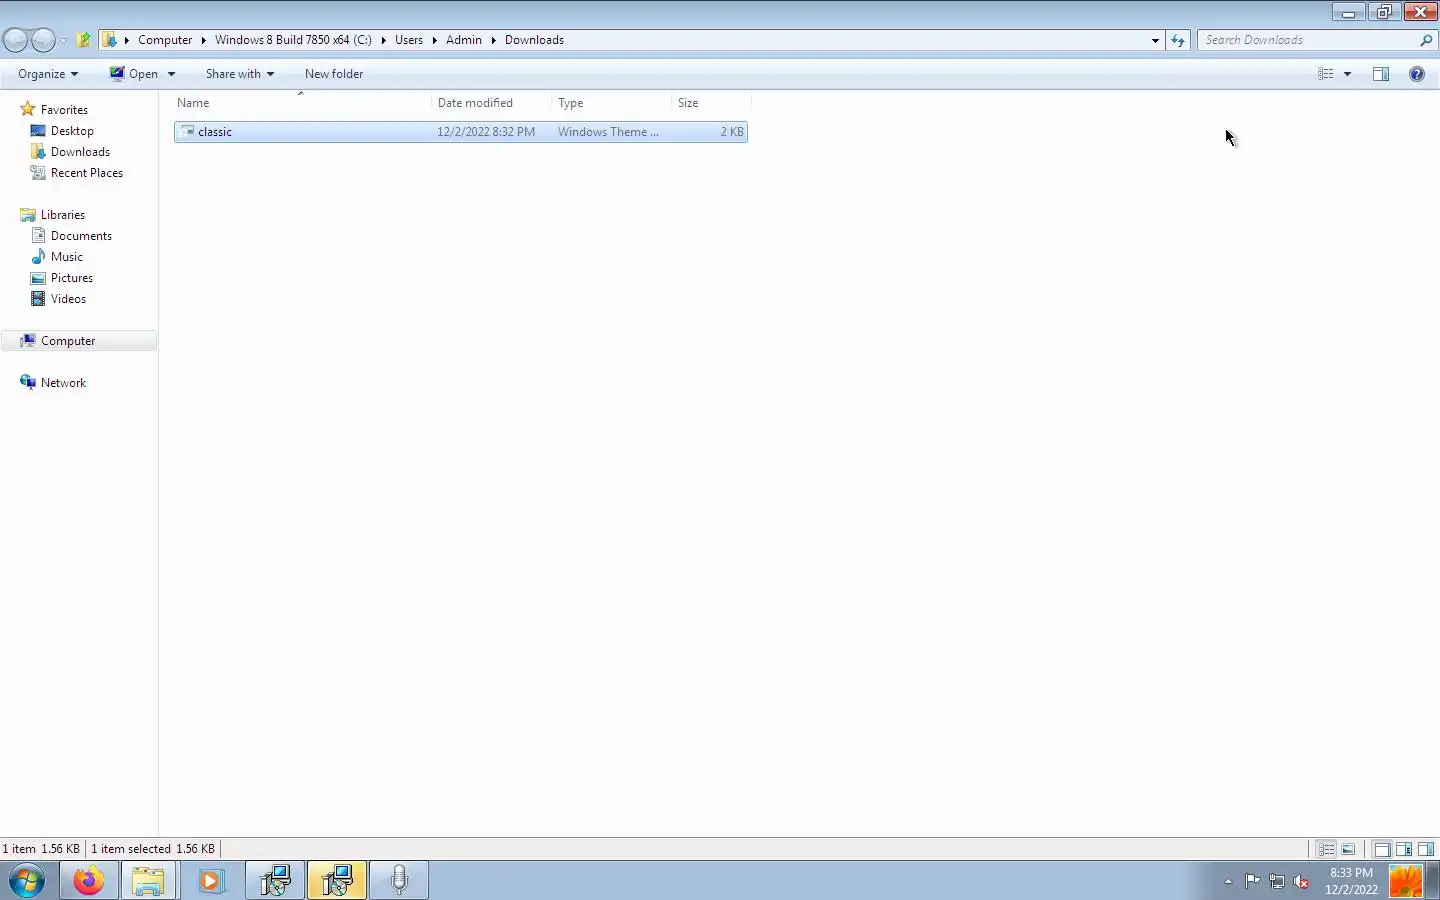Navigate to Users in the breadcrumb

point(409,40)
